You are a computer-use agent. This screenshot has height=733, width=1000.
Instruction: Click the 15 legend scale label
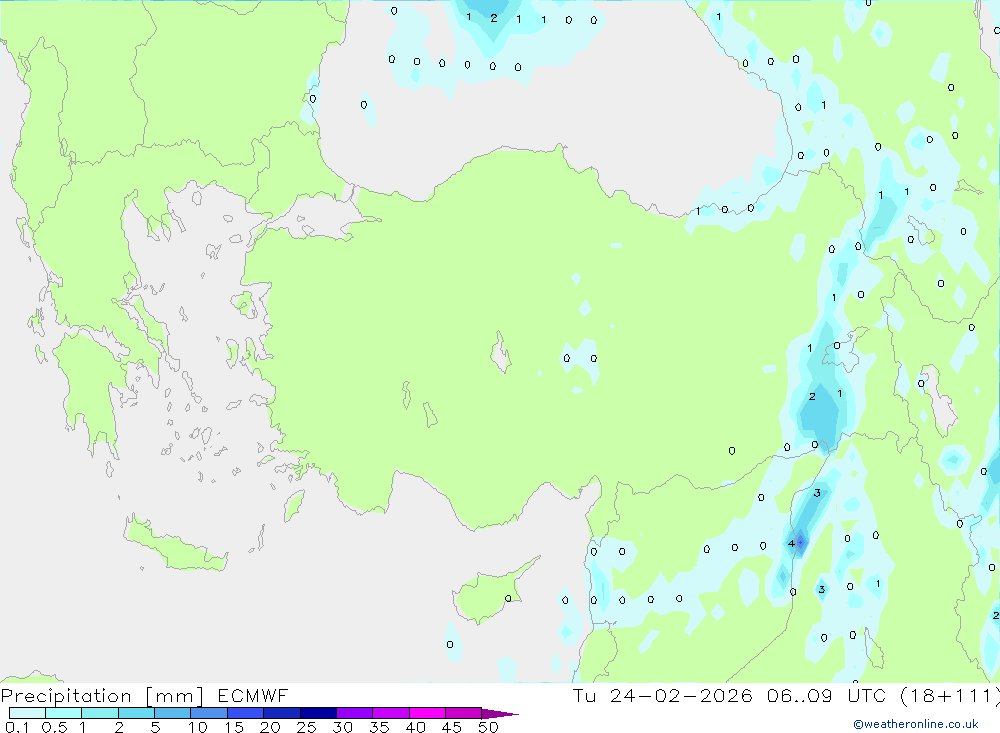[234, 727]
